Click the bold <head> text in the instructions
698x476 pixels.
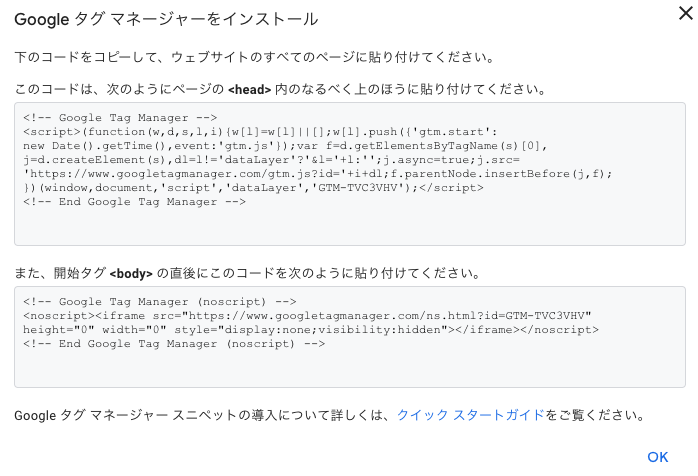click(250, 90)
